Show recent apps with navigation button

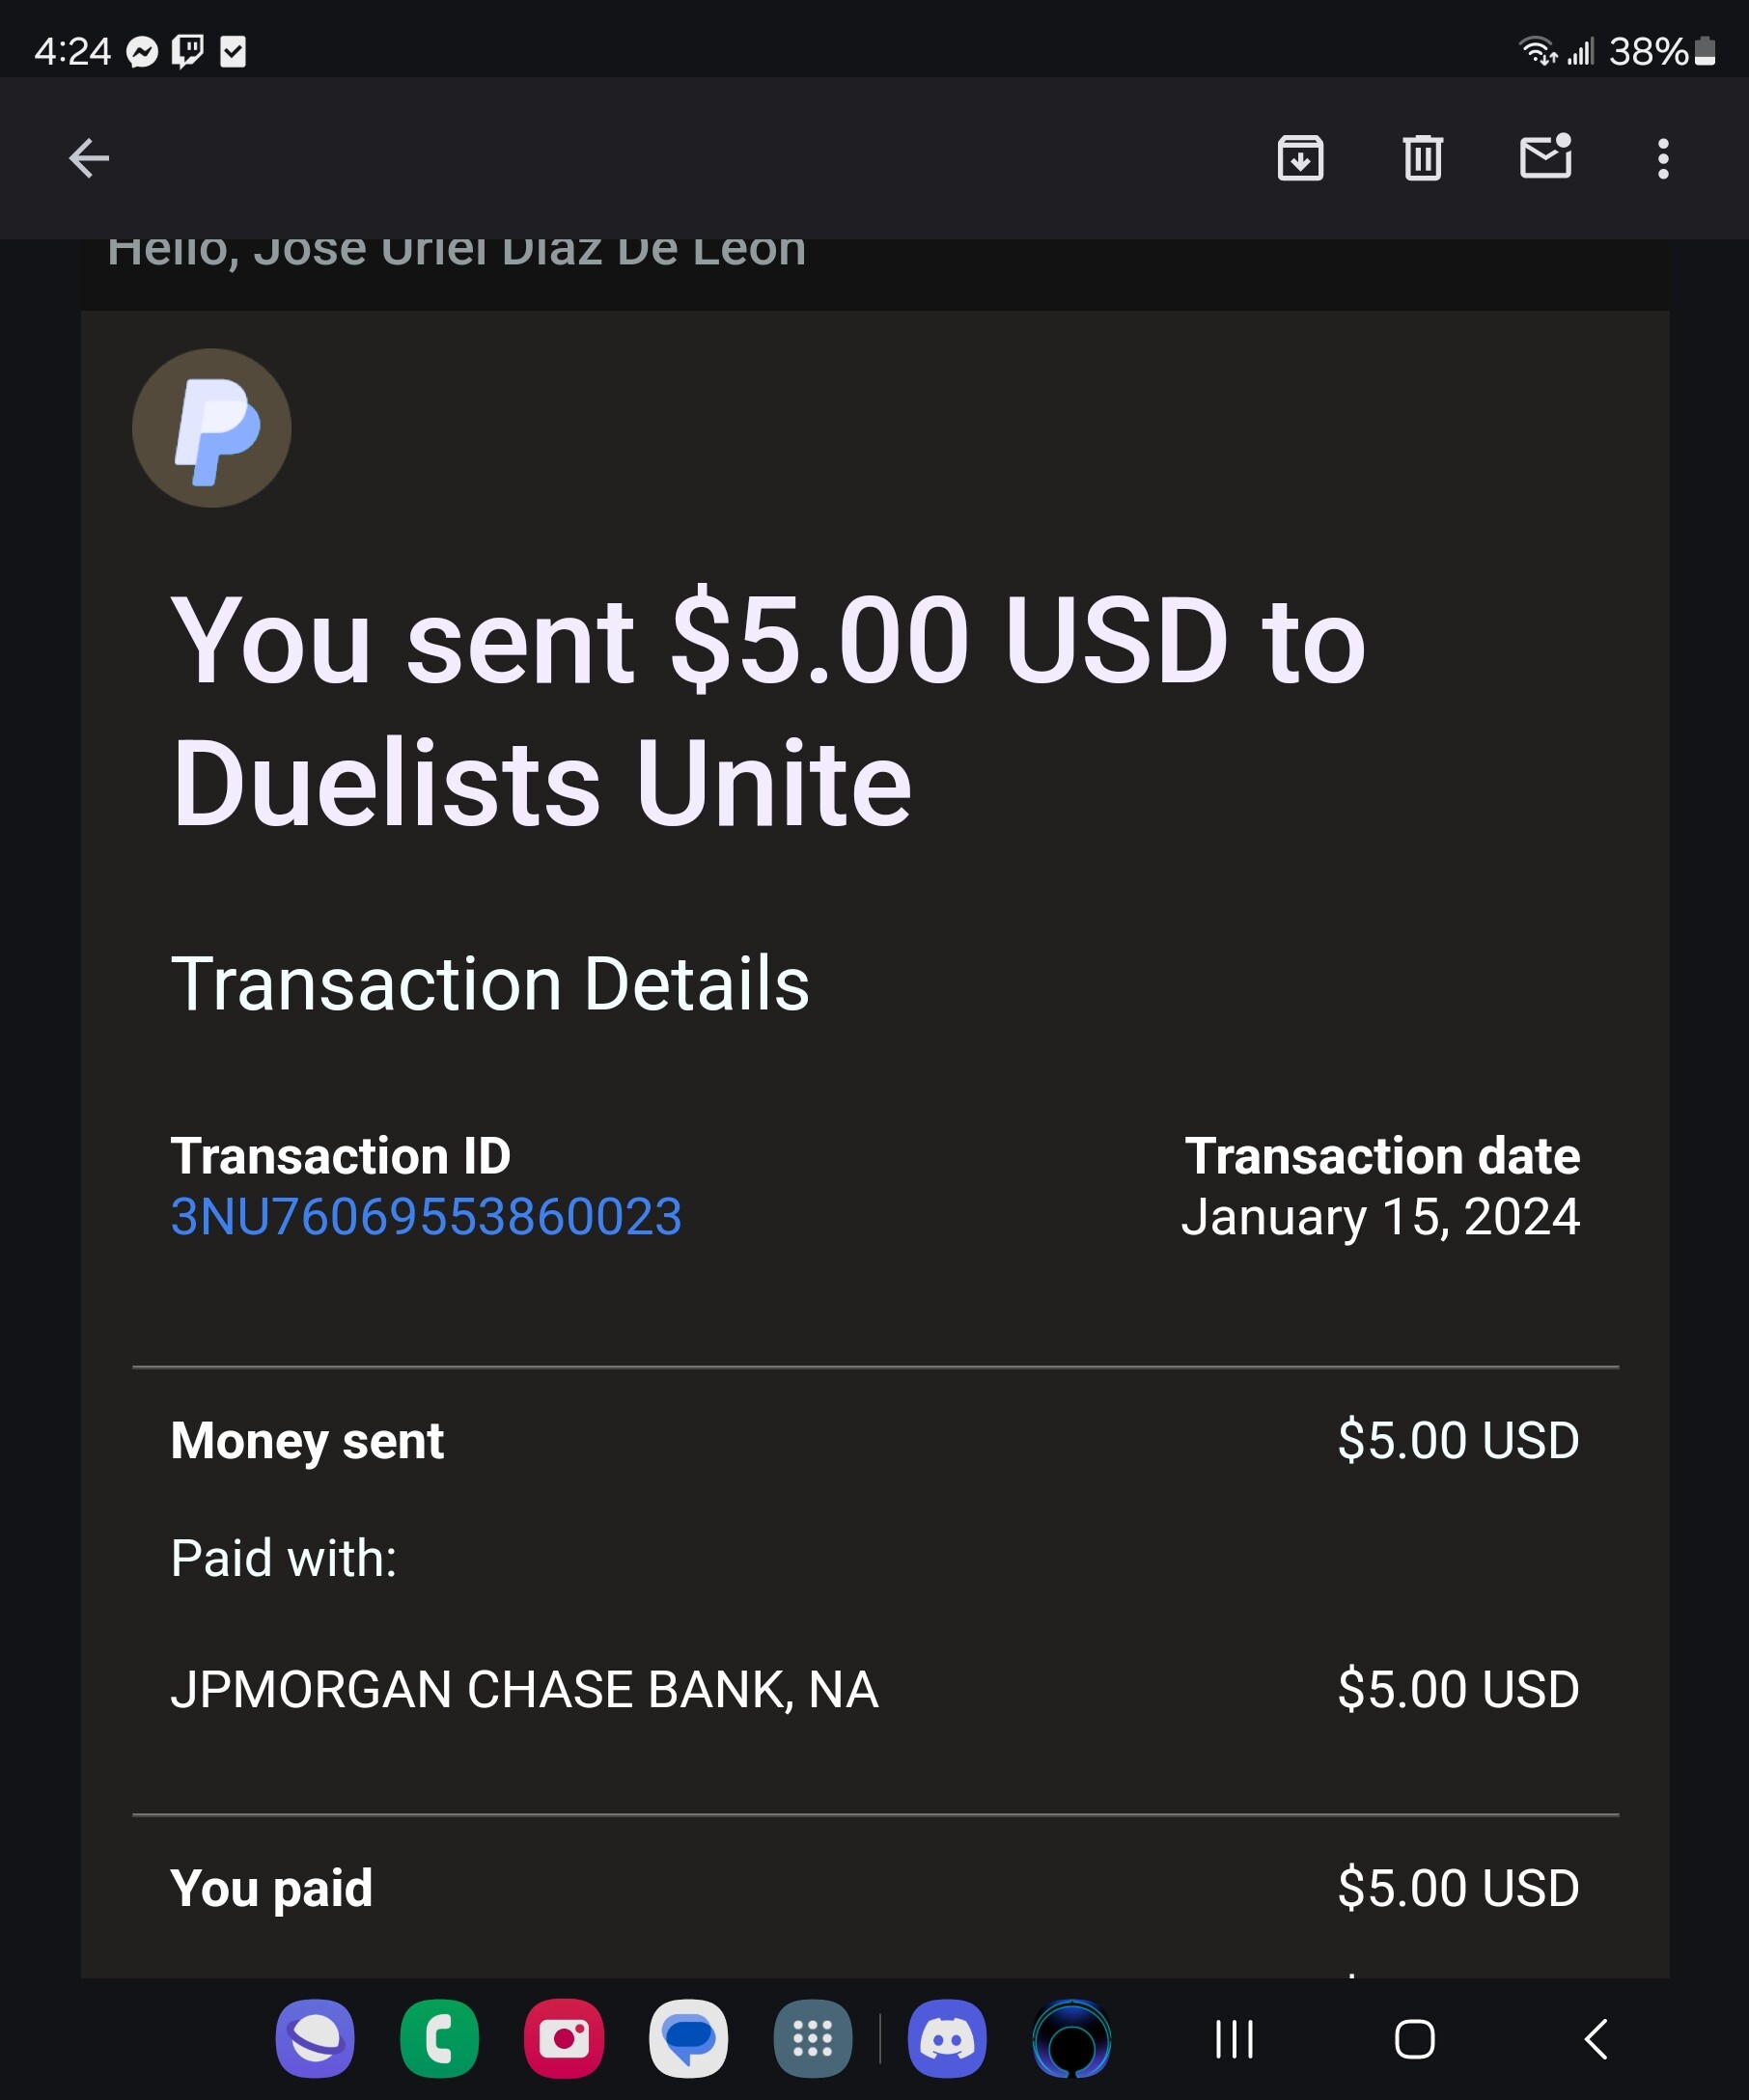pos(1234,2039)
